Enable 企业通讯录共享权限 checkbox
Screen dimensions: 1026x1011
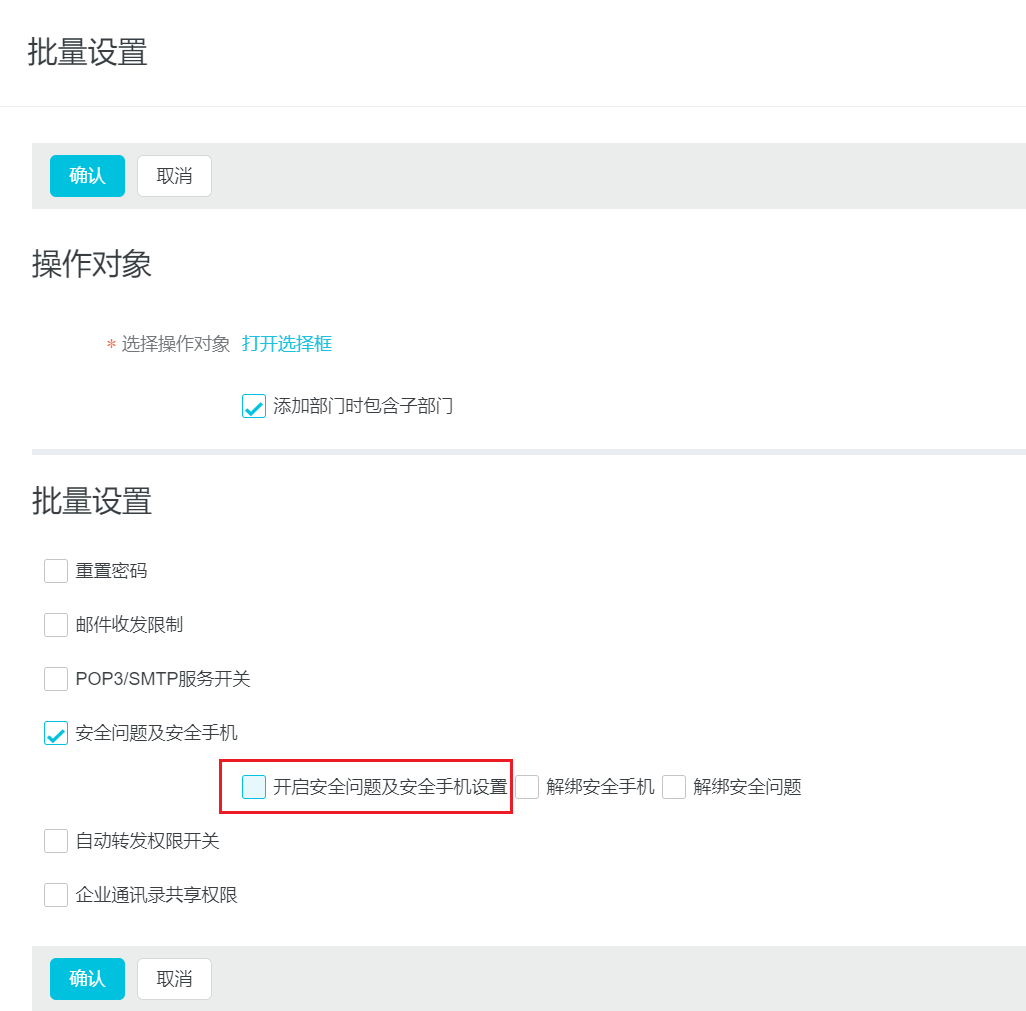pyautogui.click(x=56, y=895)
